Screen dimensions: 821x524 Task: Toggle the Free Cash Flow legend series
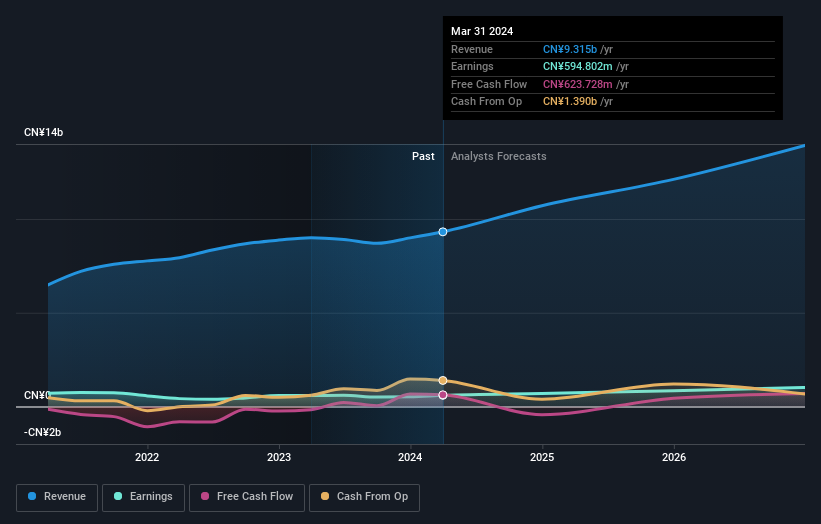(x=247, y=497)
